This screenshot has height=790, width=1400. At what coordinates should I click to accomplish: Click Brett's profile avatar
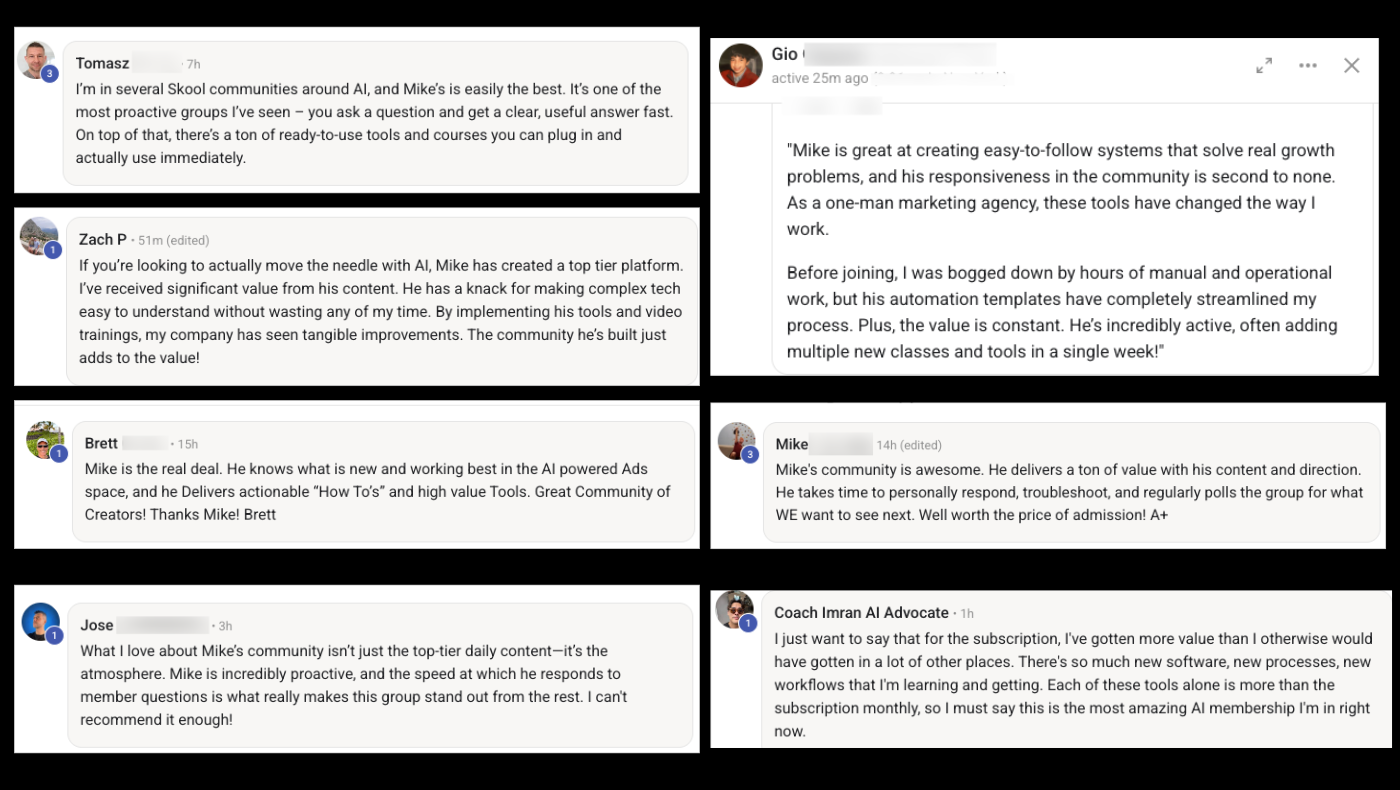[44, 440]
